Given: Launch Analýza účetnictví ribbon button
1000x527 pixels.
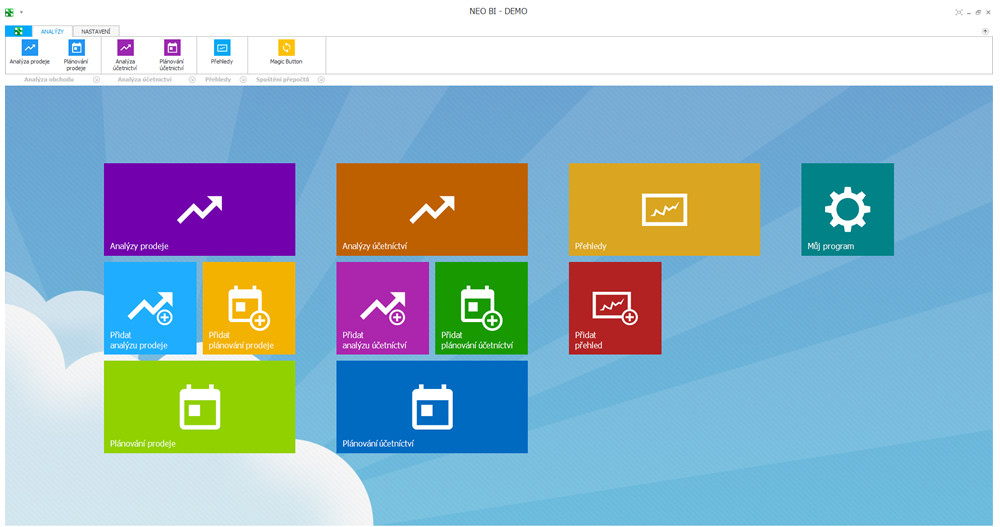Looking at the screenshot, I should [125, 55].
